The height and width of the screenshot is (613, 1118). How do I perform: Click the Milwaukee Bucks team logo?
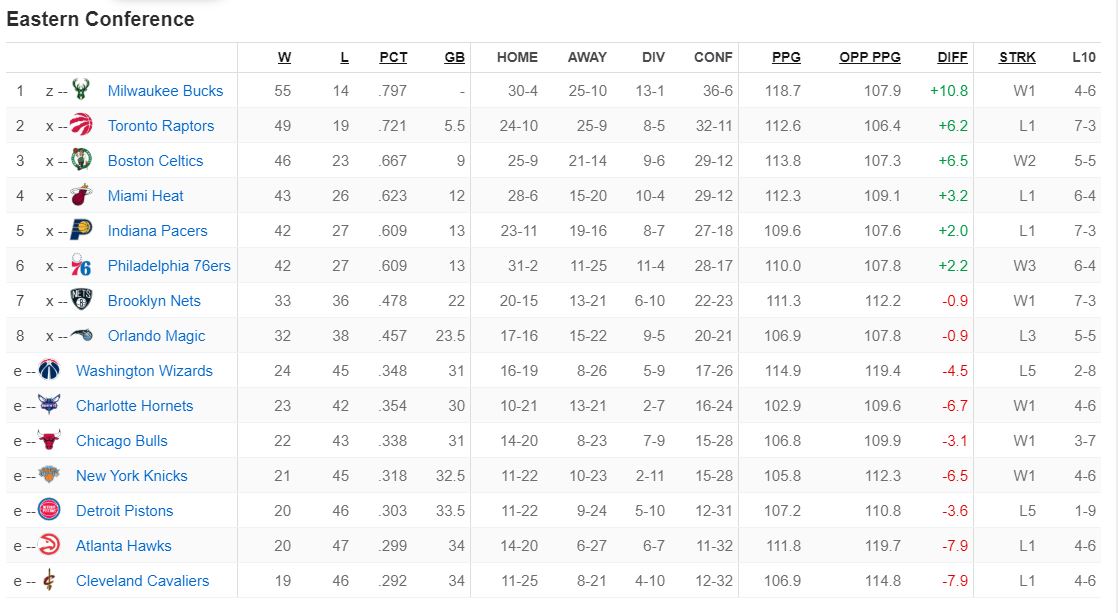pyautogui.click(x=81, y=90)
